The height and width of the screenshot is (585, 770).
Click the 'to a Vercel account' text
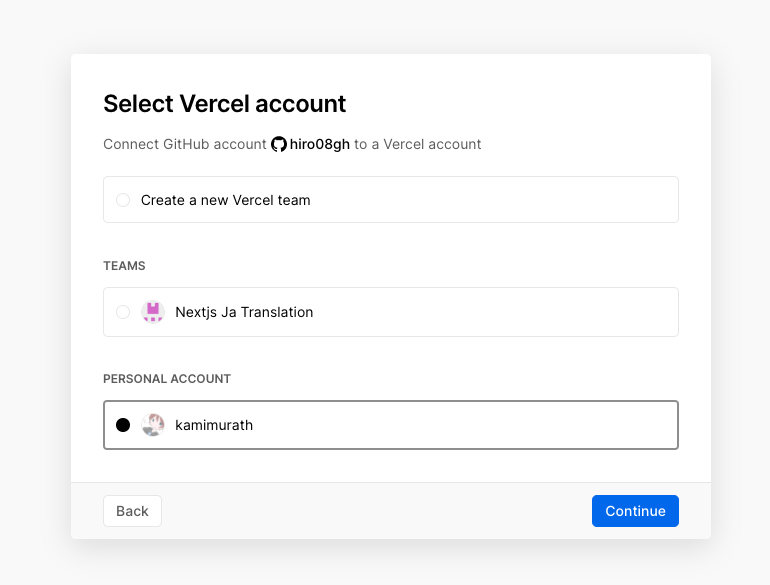(x=418, y=144)
